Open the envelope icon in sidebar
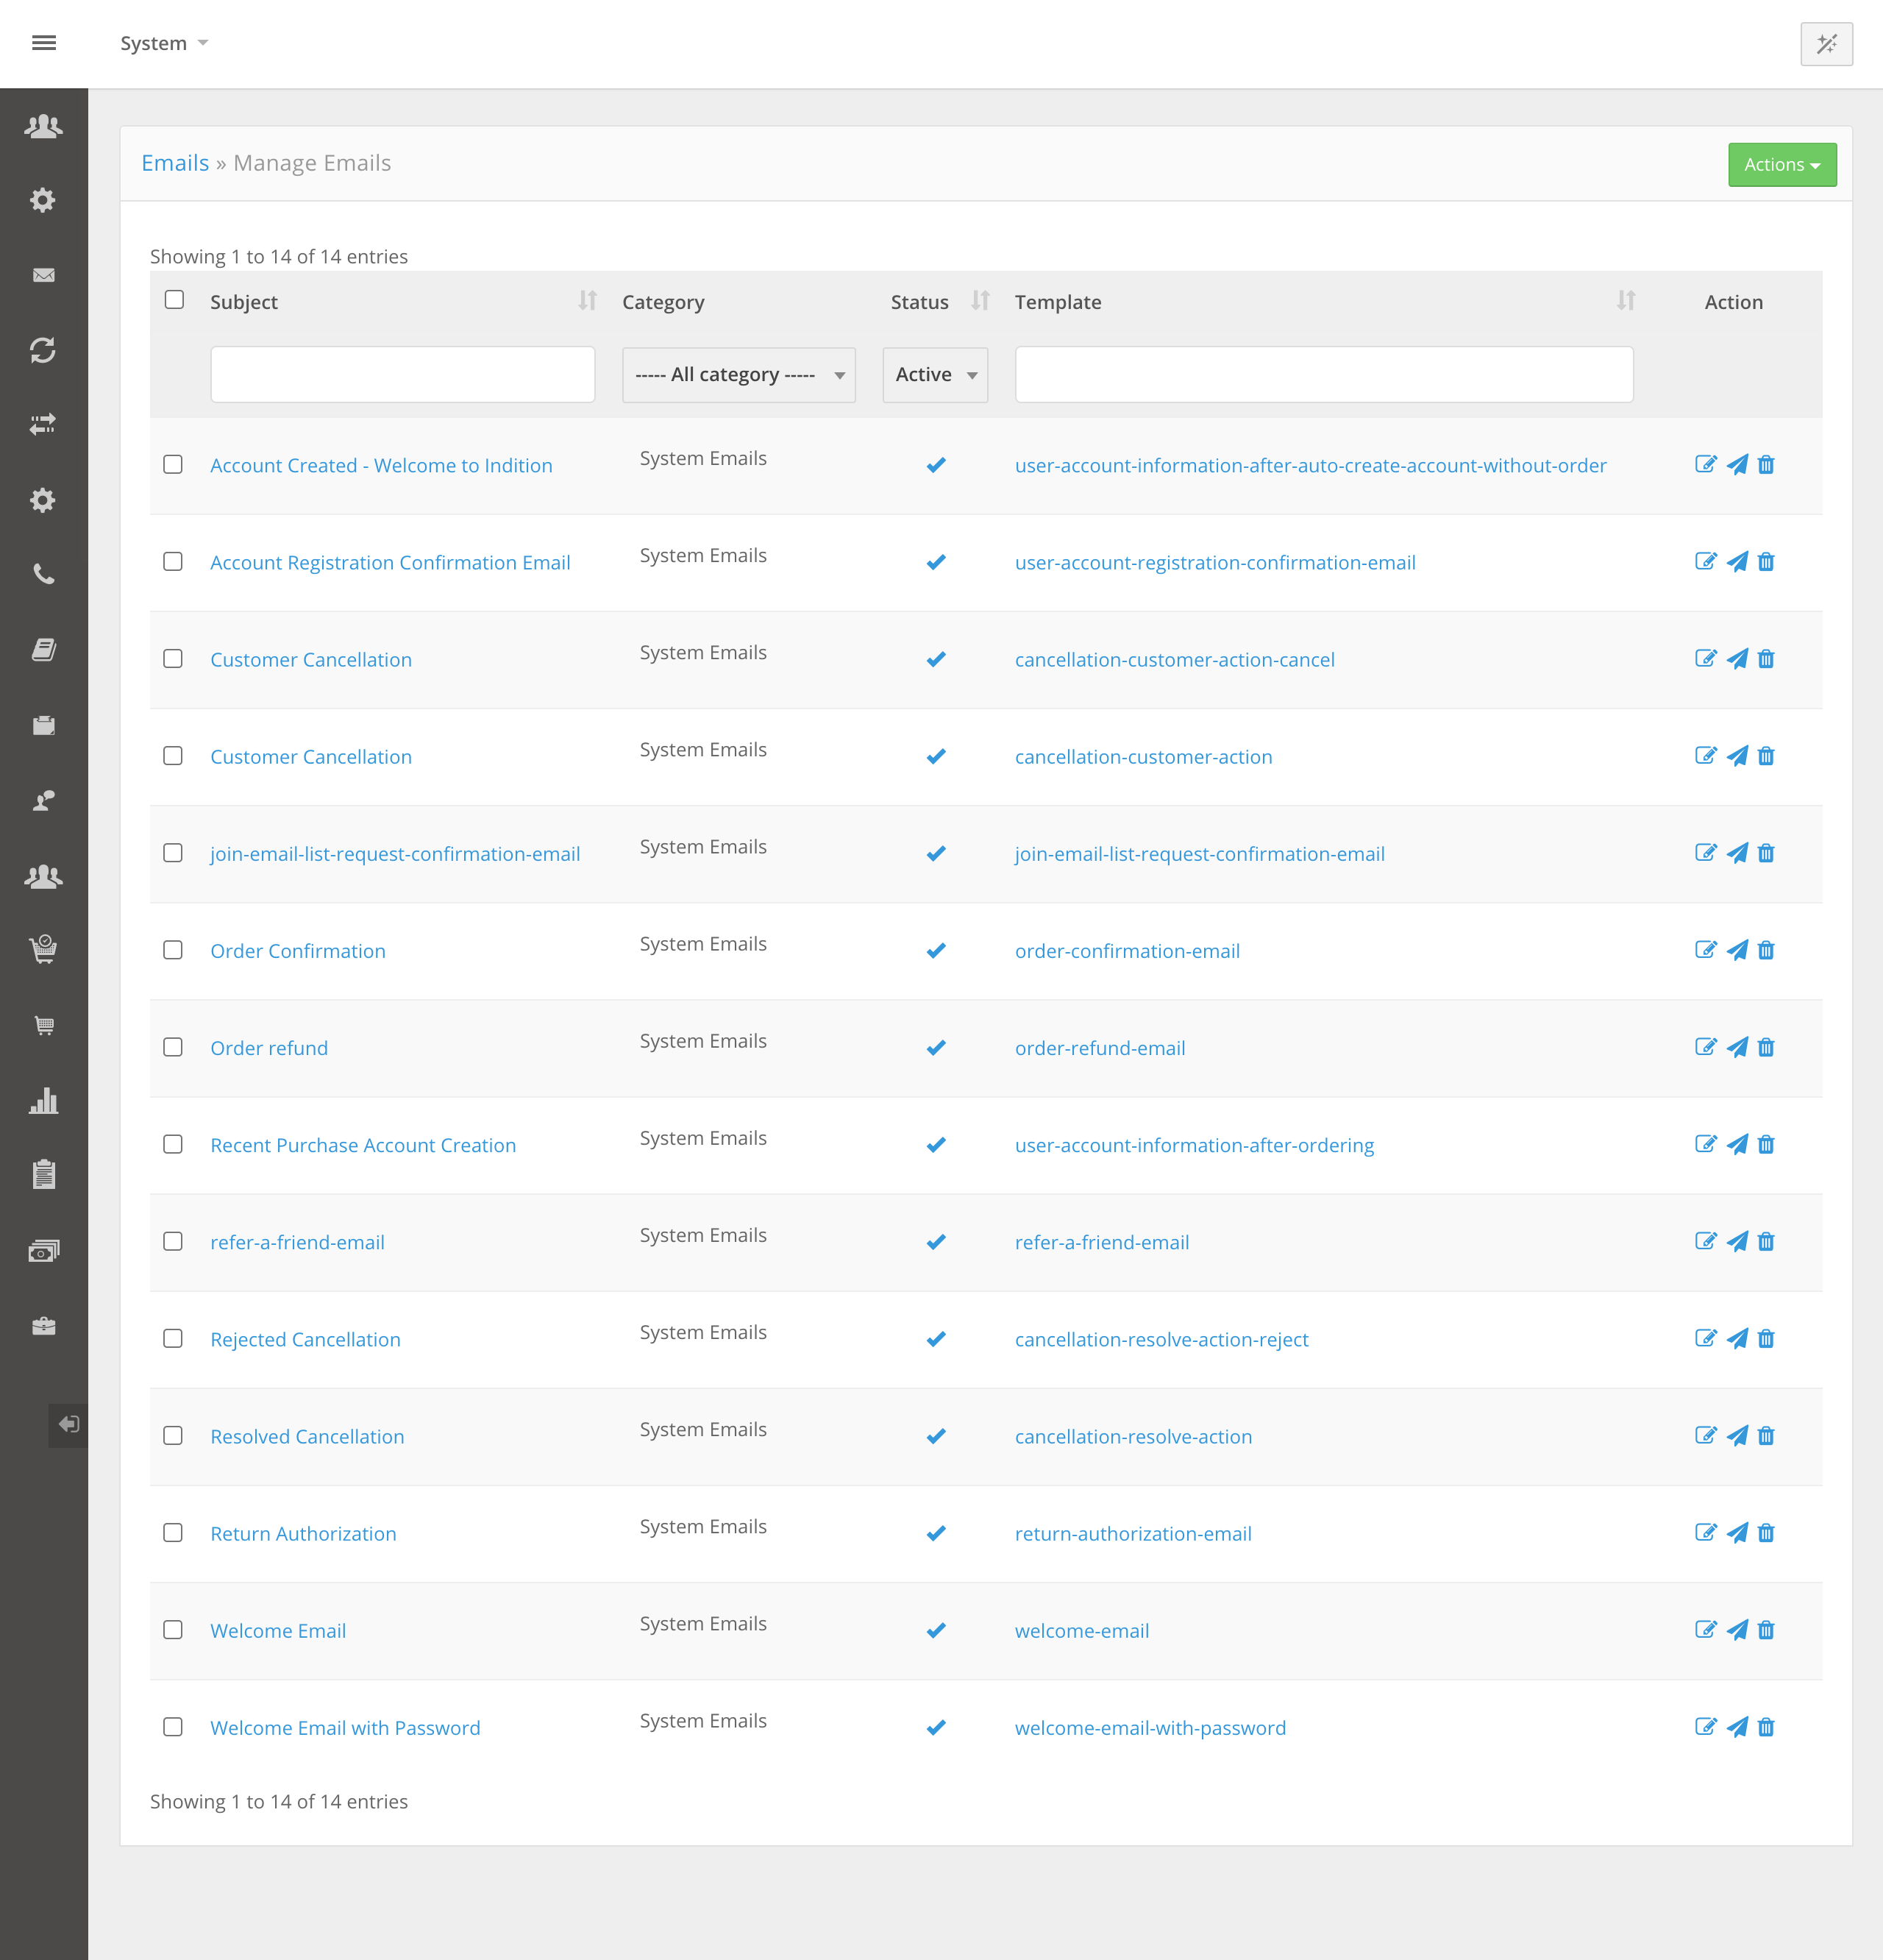Viewport: 1883px width, 1960px height. (x=43, y=275)
